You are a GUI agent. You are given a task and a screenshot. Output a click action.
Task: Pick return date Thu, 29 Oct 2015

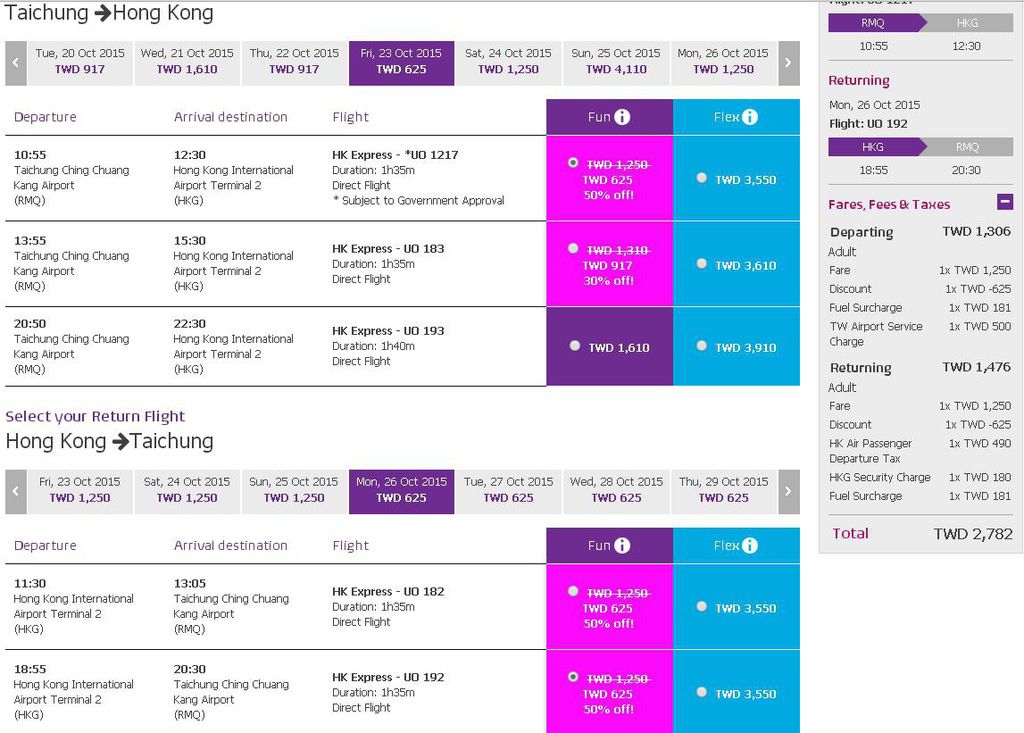pyautogui.click(x=723, y=490)
